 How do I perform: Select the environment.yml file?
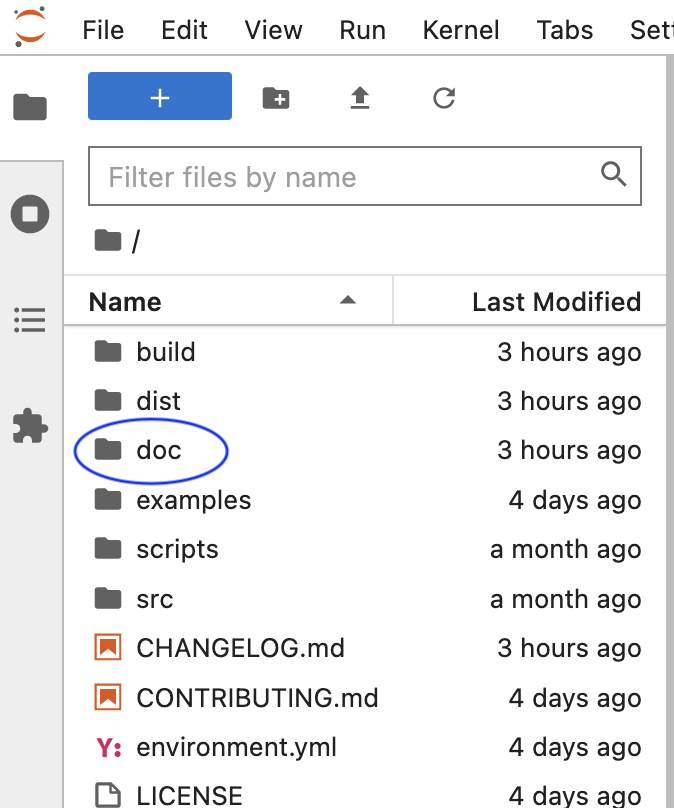365,747
